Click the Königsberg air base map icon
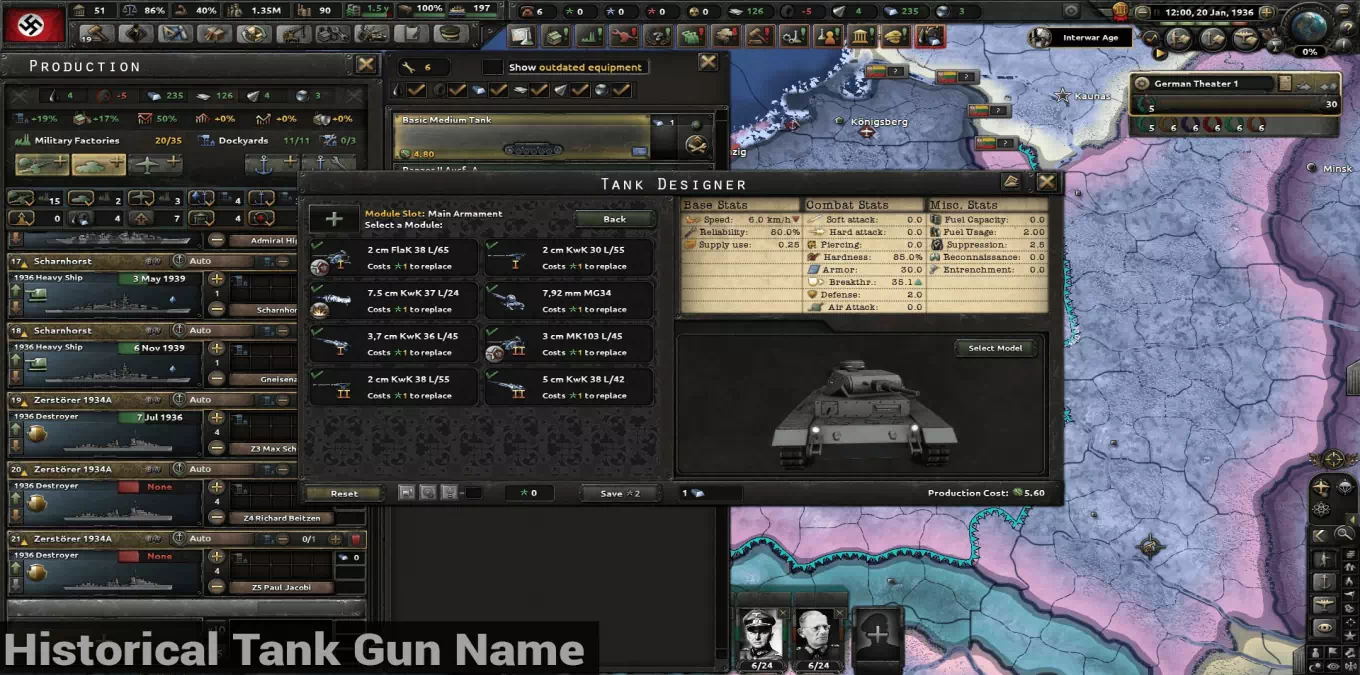 866,133
